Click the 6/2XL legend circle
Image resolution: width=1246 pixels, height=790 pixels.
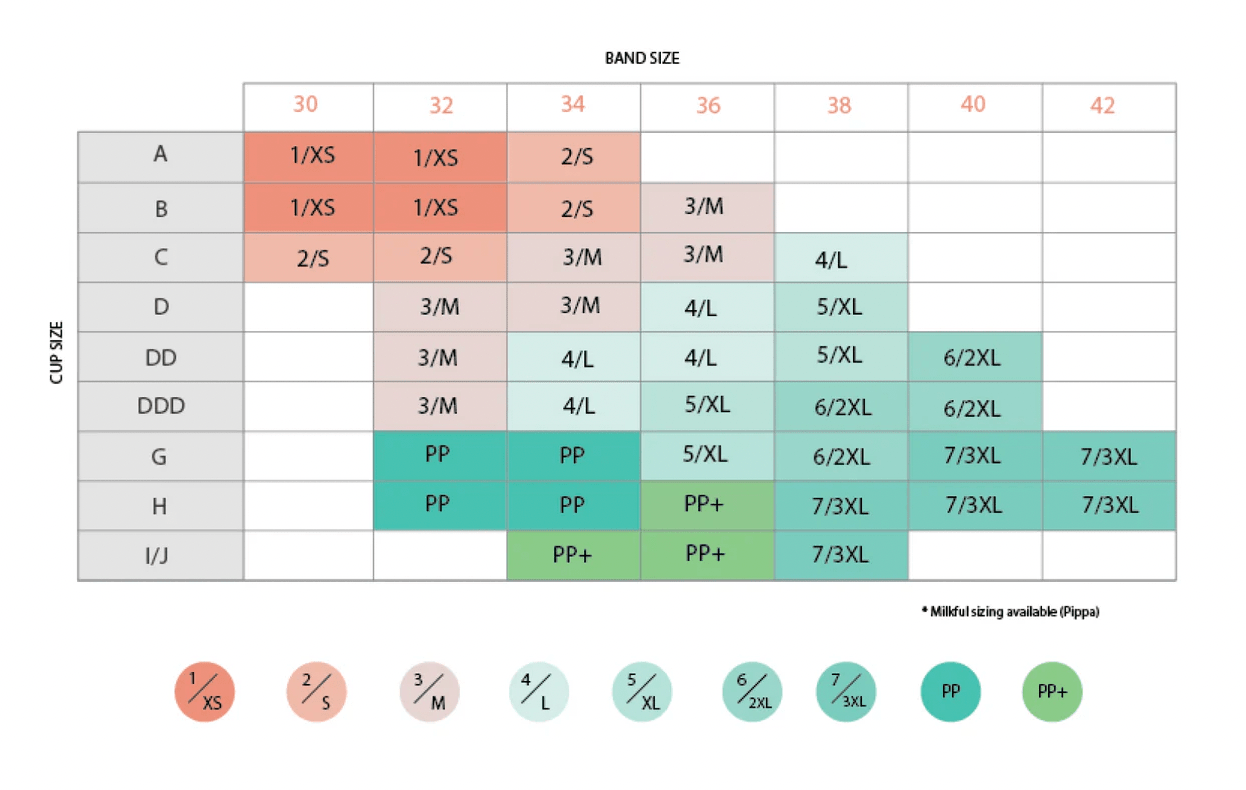752,692
